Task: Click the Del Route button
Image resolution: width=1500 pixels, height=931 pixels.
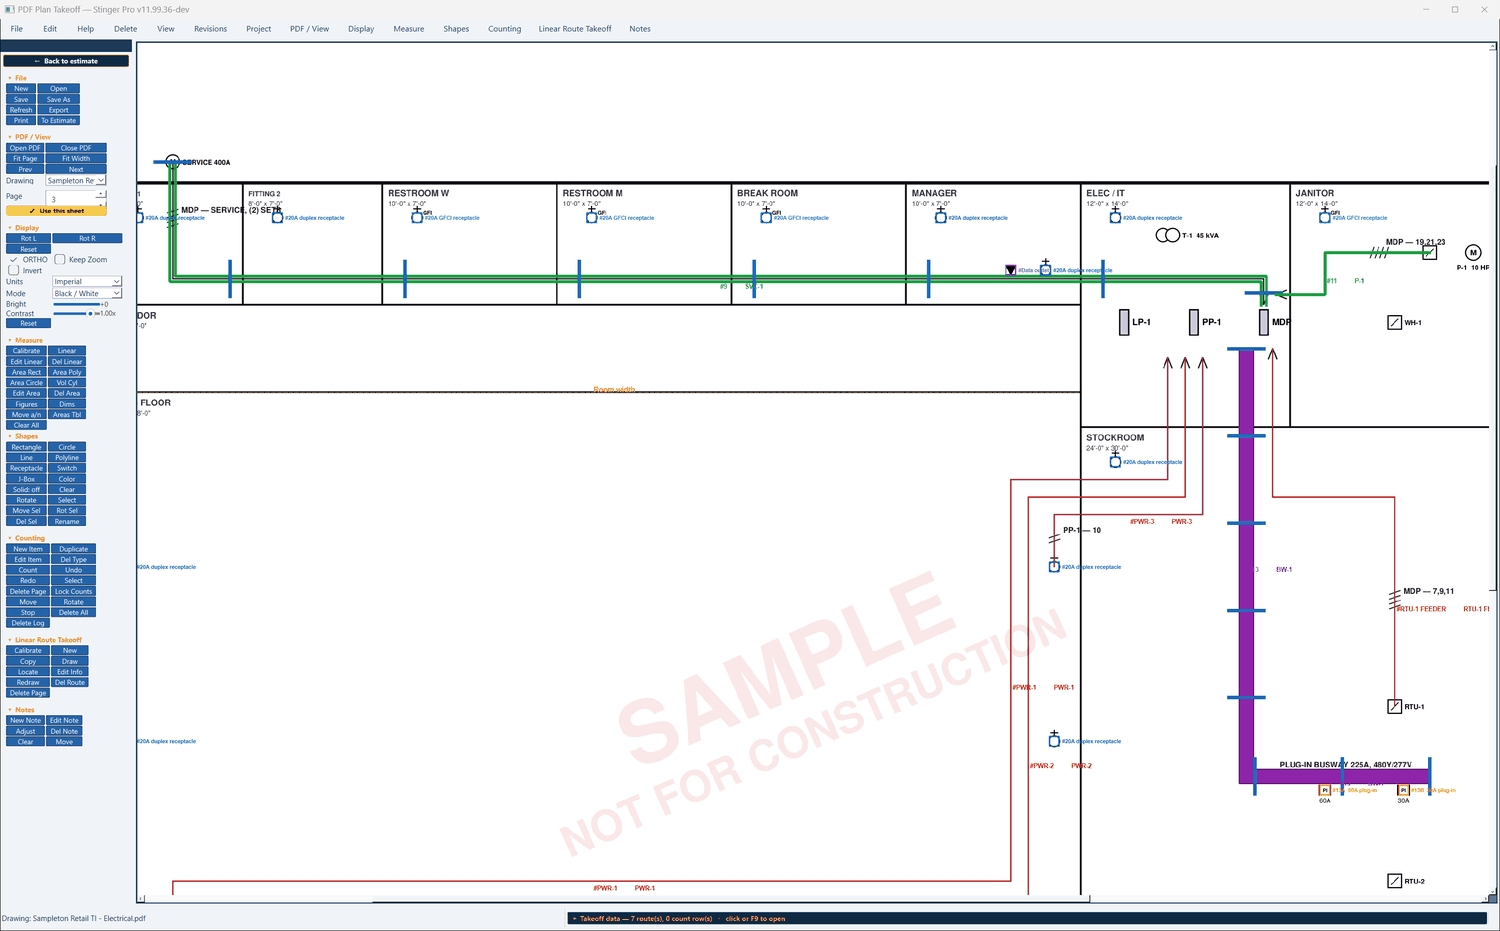Action: coord(70,682)
